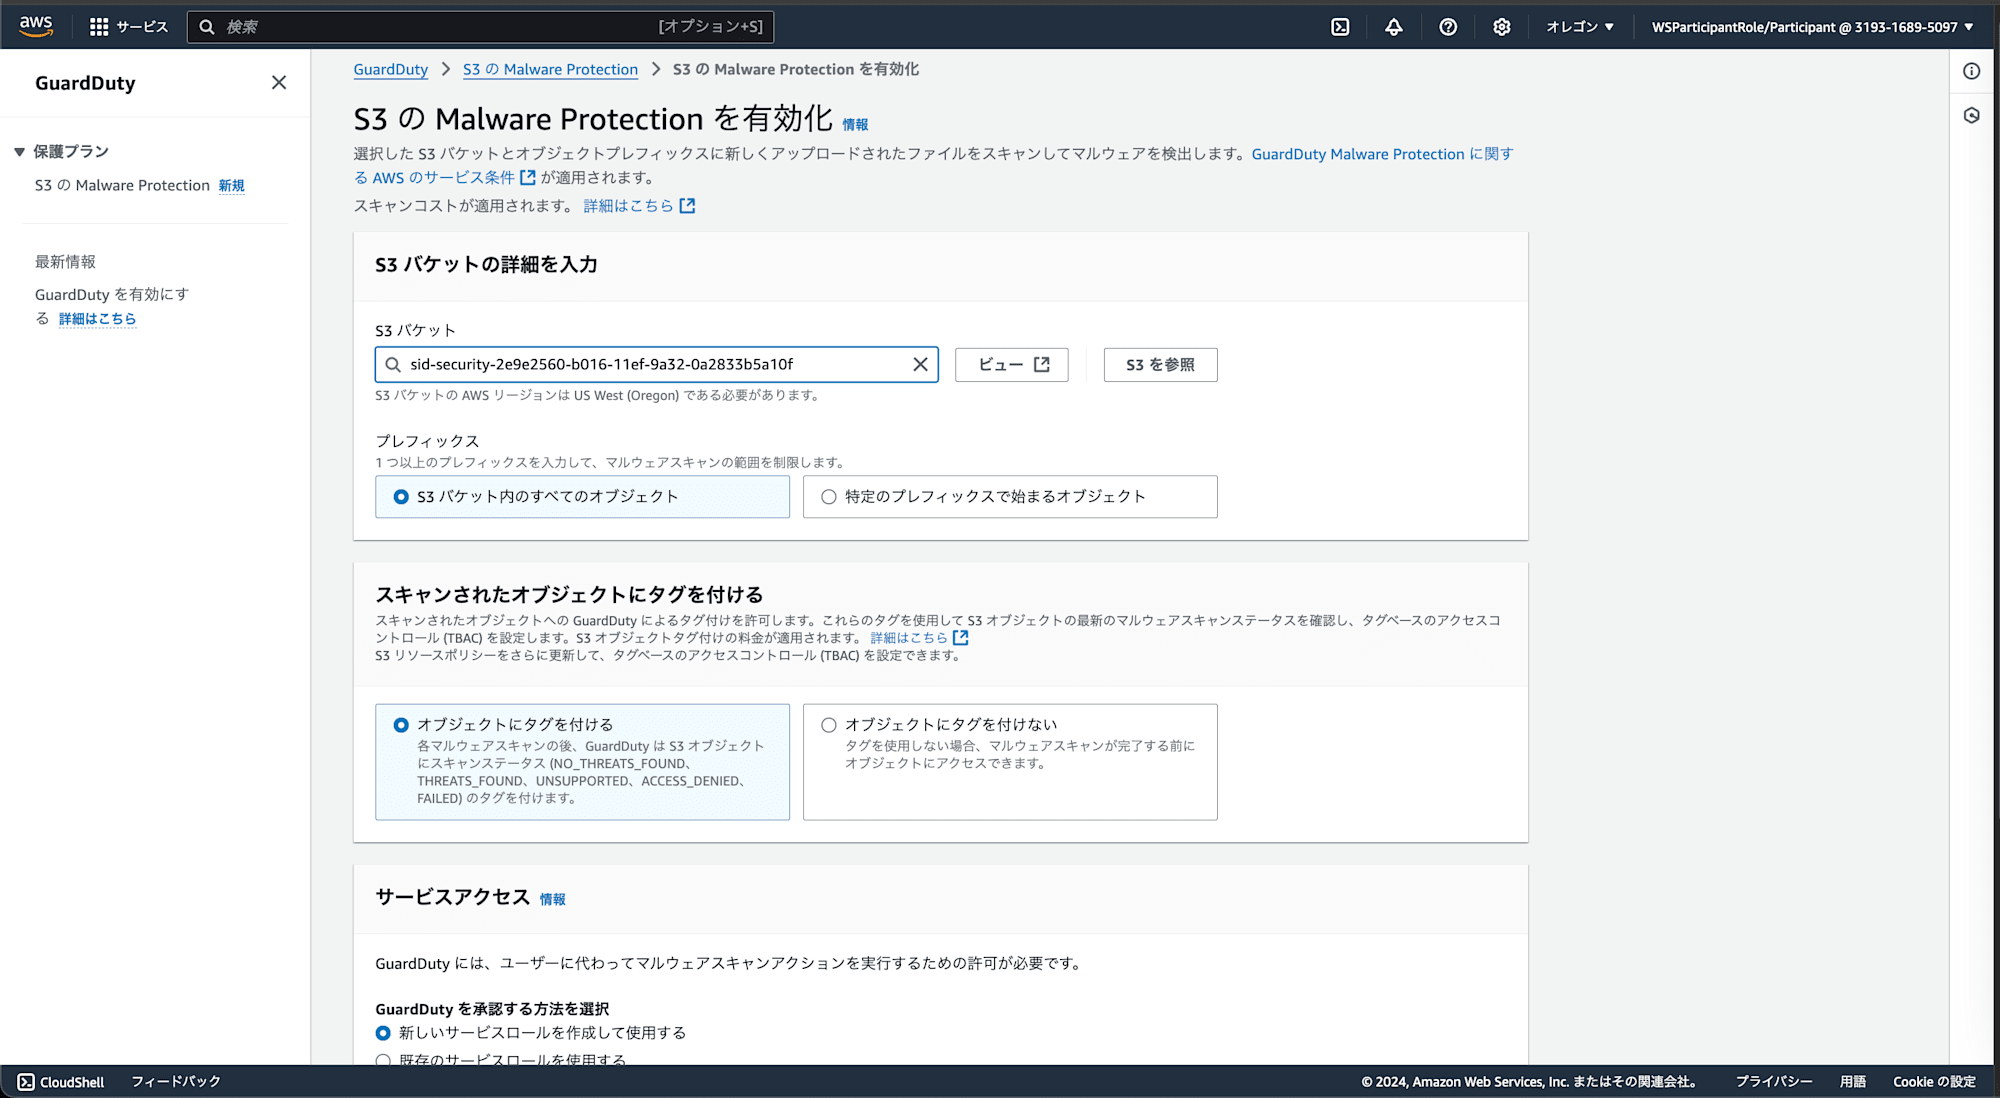The width and height of the screenshot is (2000, 1098).
Task: Open the help question mark icon
Action: [x=1448, y=27]
